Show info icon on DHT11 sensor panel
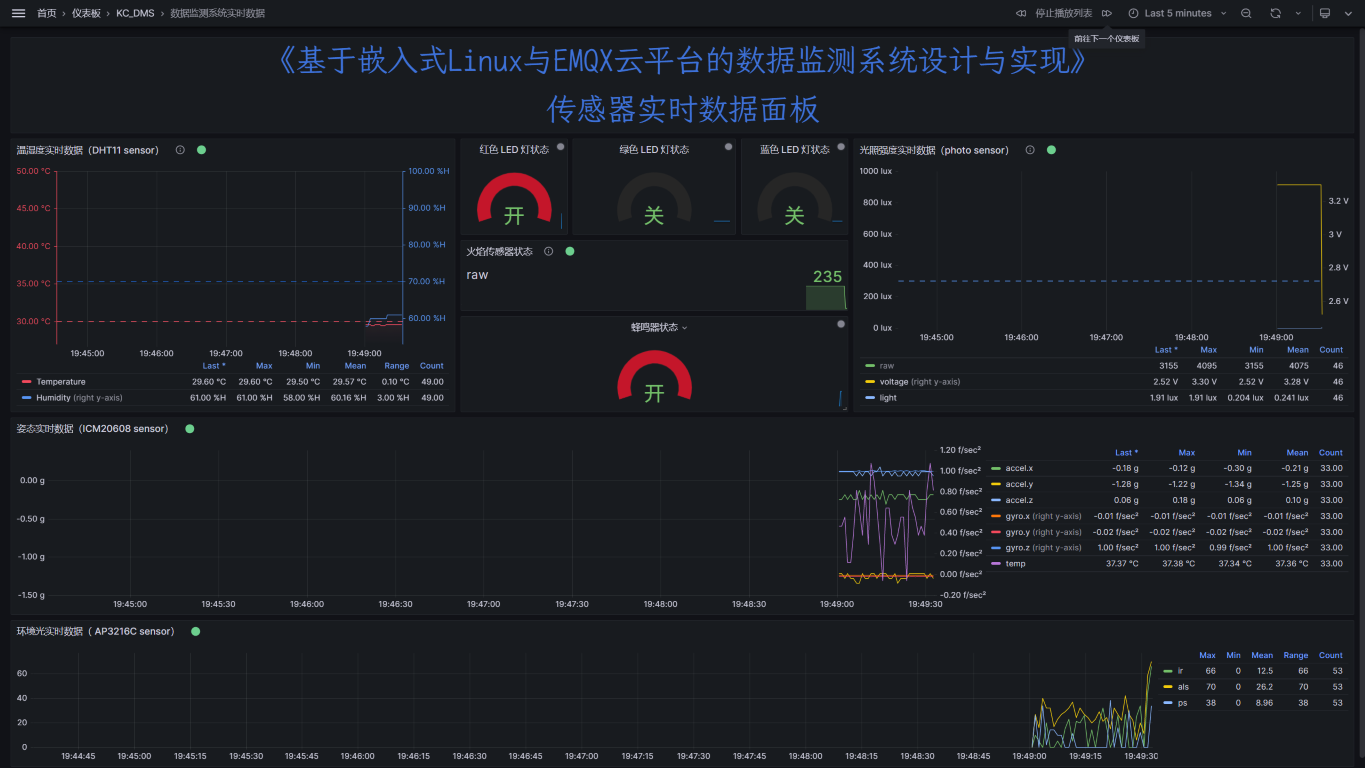This screenshot has height=768, width=1365. (x=180, y=150)
